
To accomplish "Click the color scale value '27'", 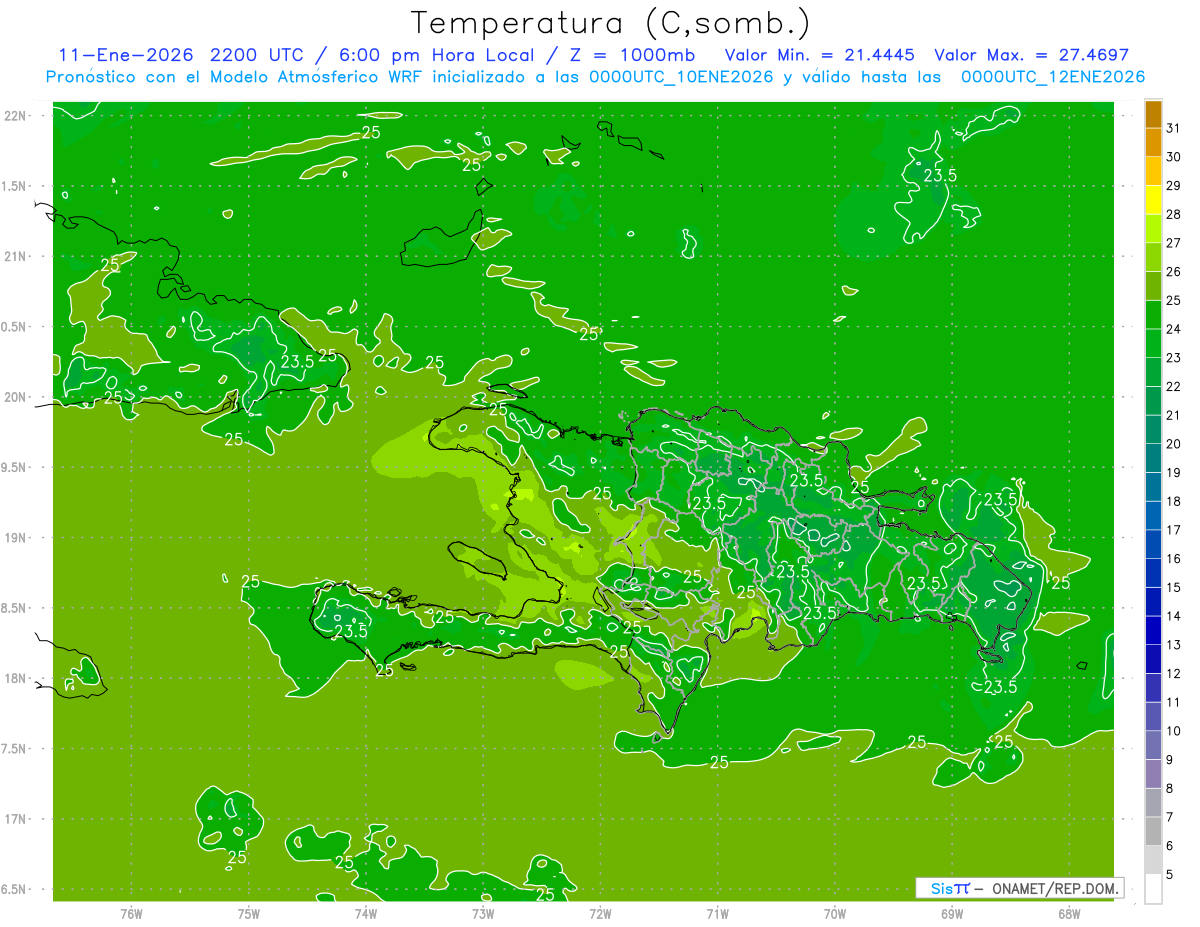I will (1174, 243).
